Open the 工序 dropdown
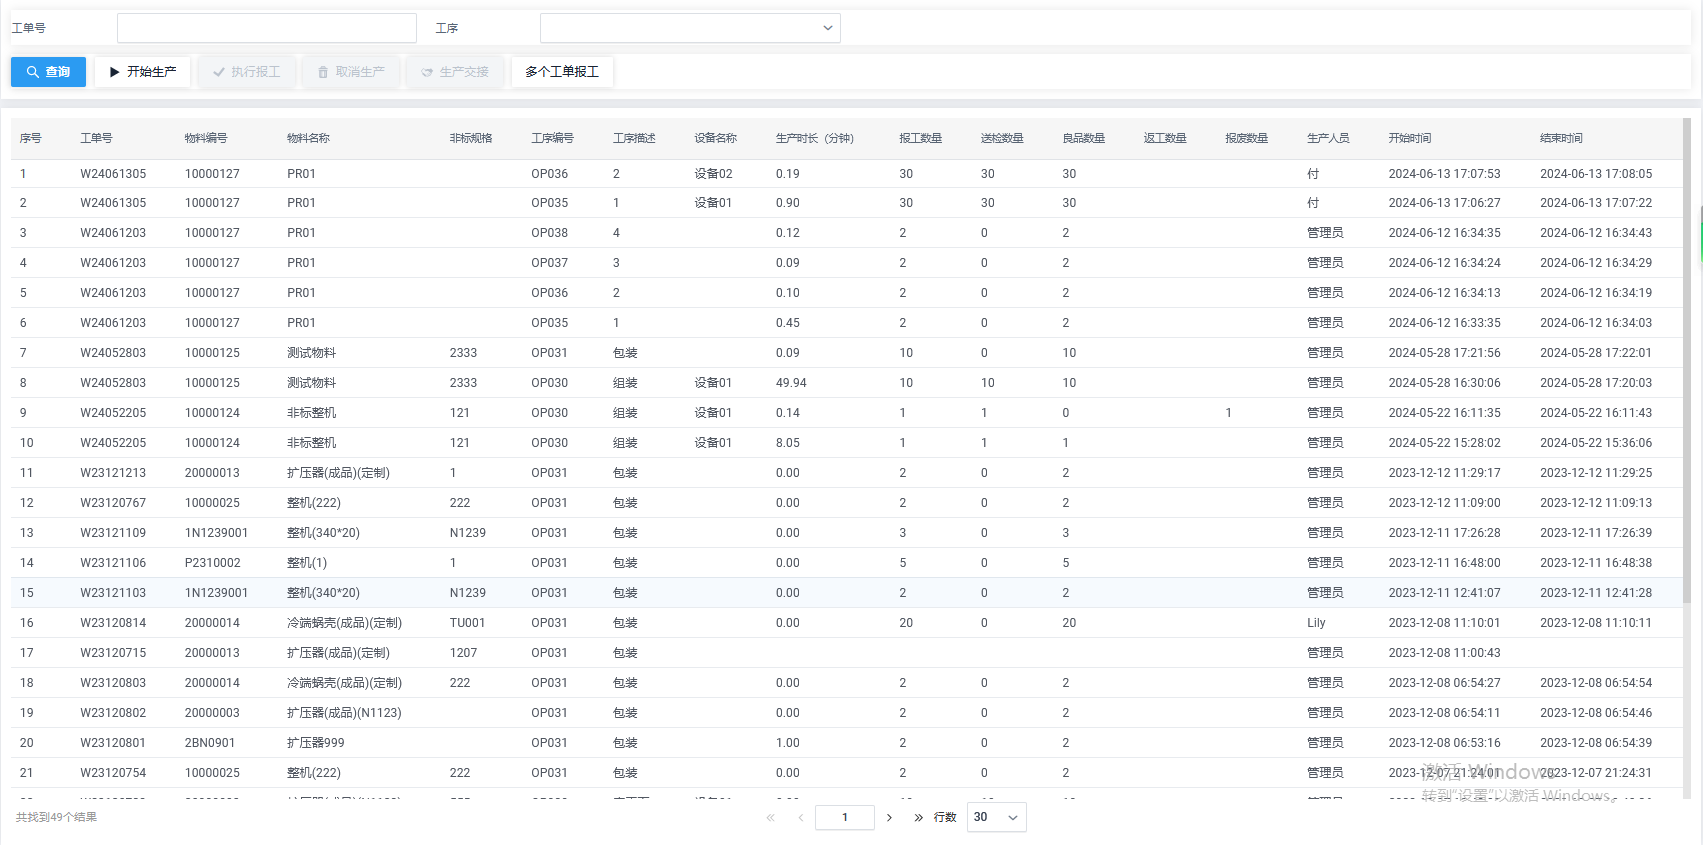 pos(690,28)
